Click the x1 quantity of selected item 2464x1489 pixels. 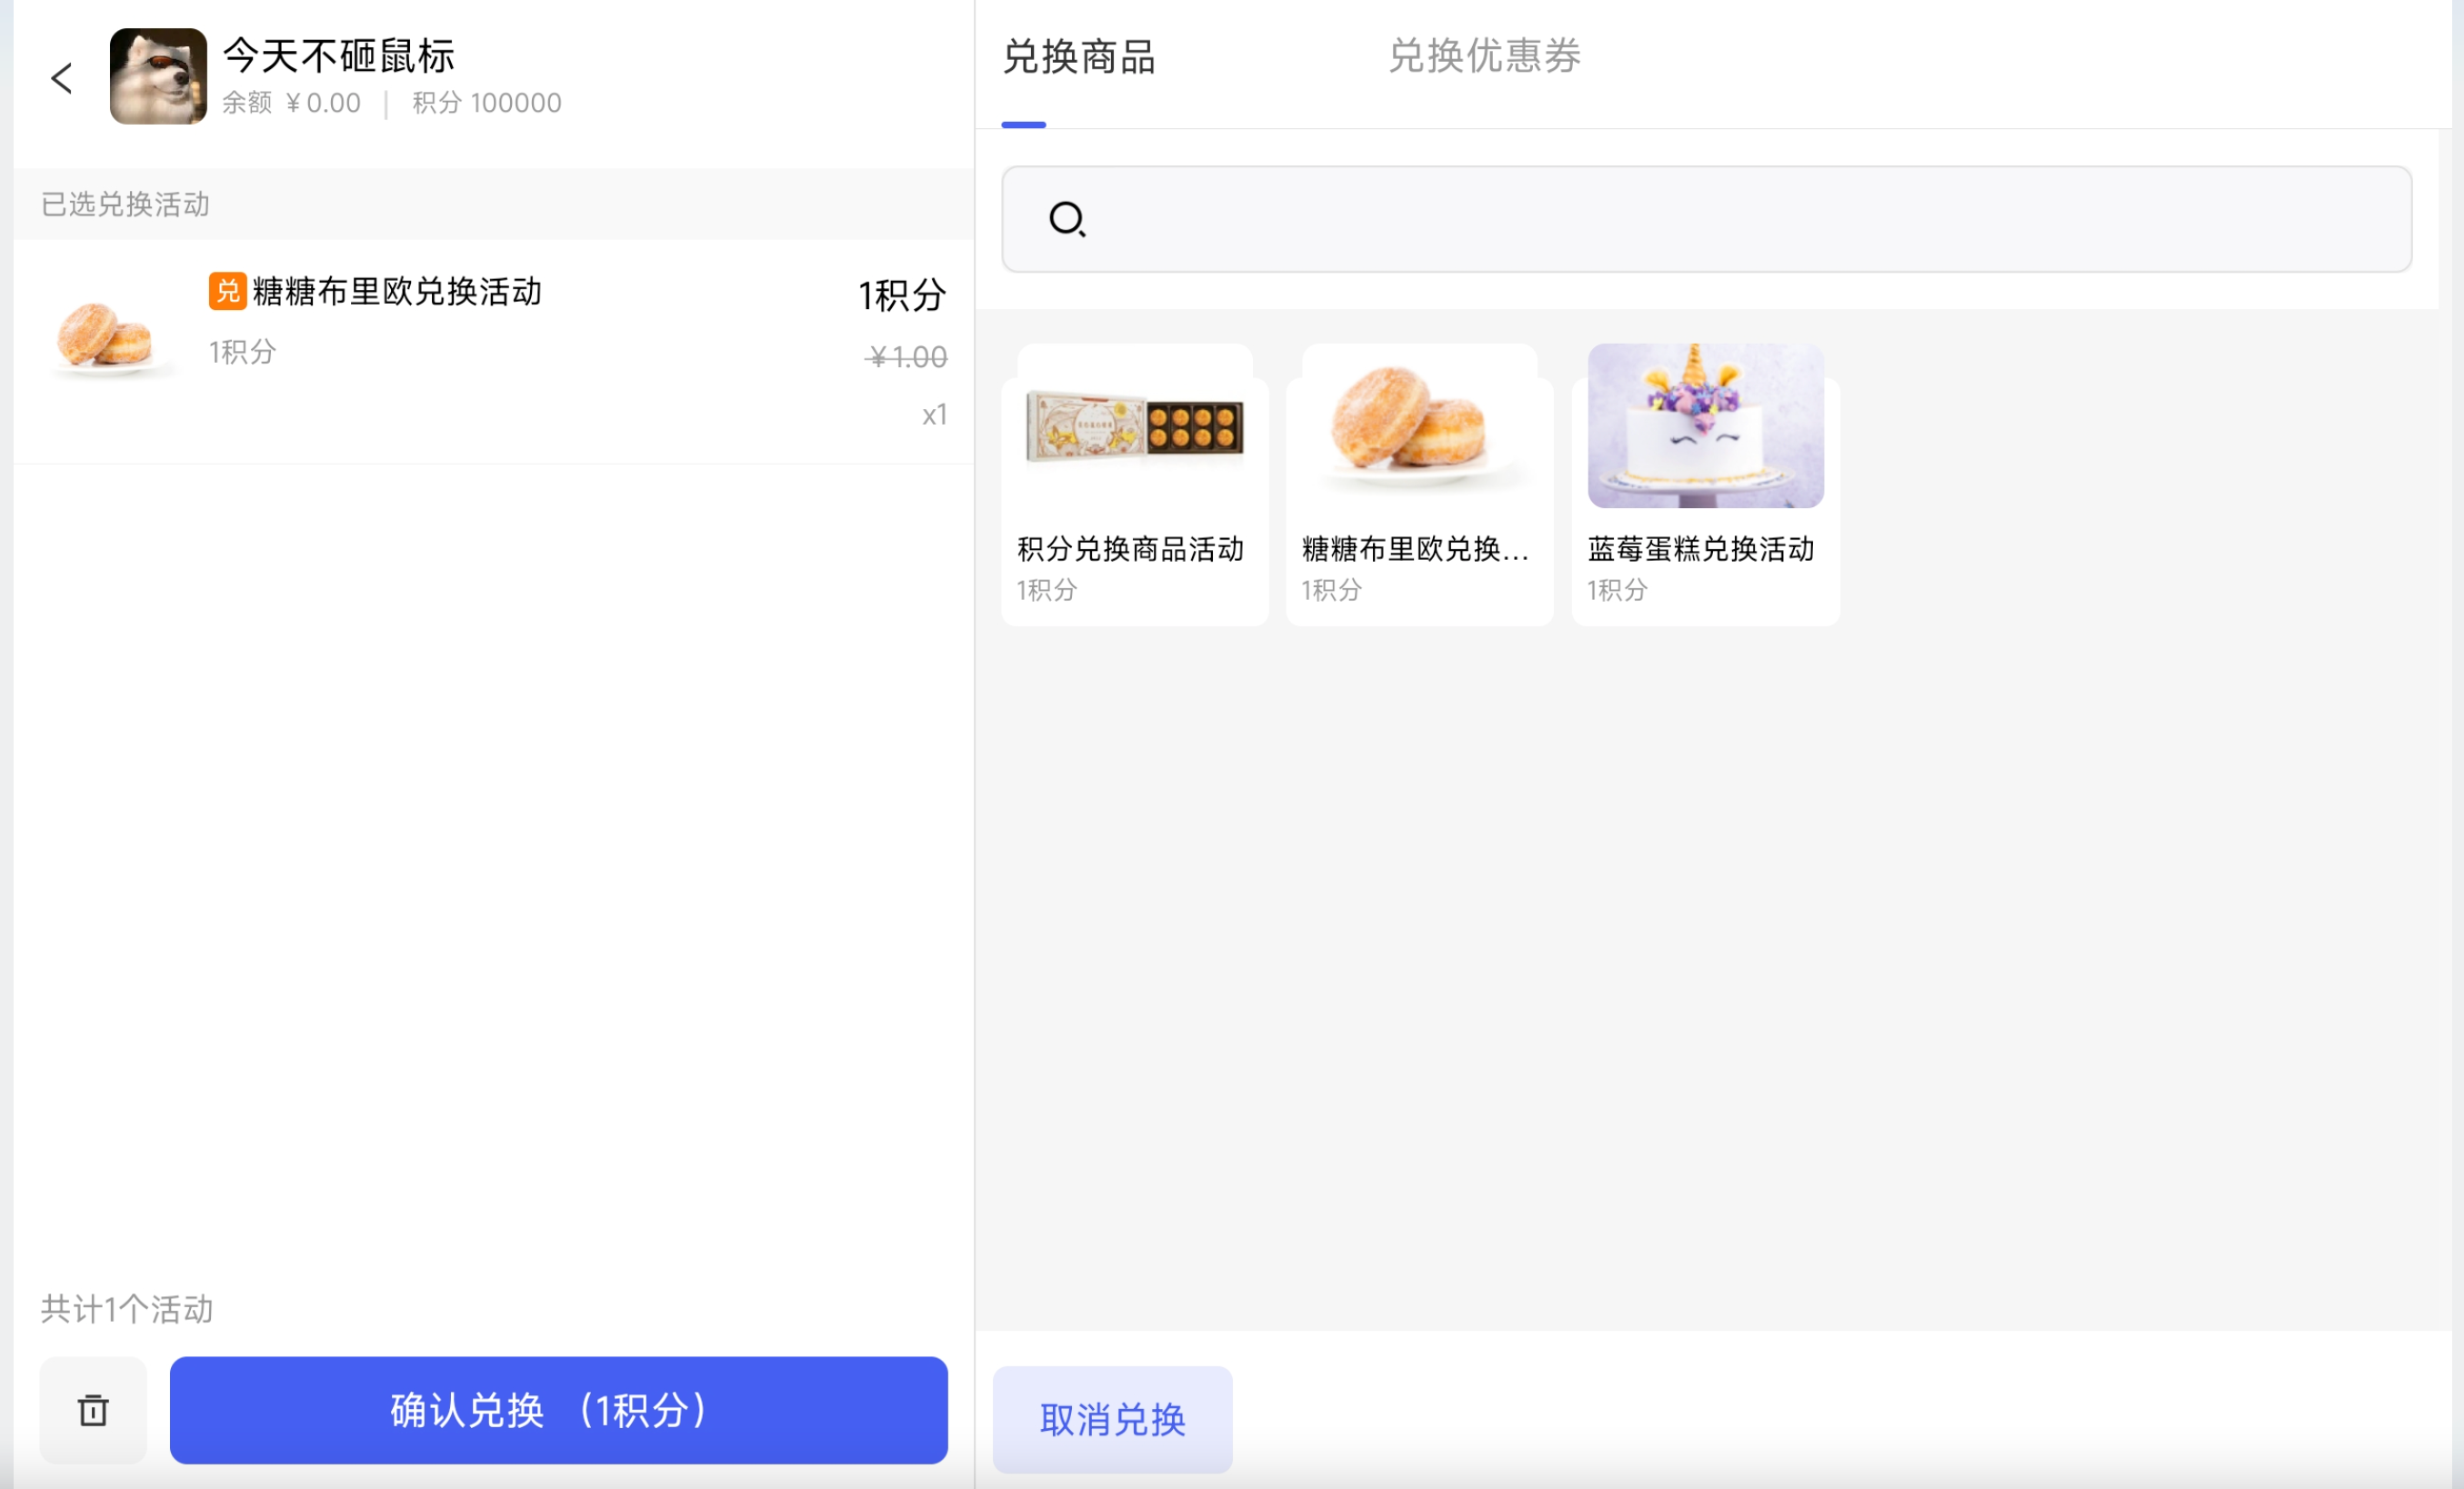tap(934, 415)
